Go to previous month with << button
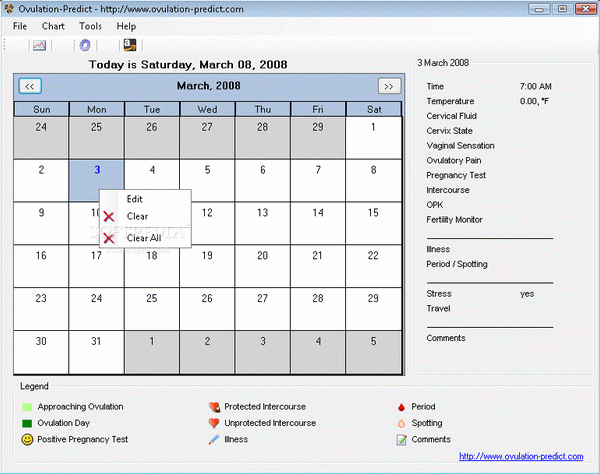Screen dimensions: 600x474 30,86
